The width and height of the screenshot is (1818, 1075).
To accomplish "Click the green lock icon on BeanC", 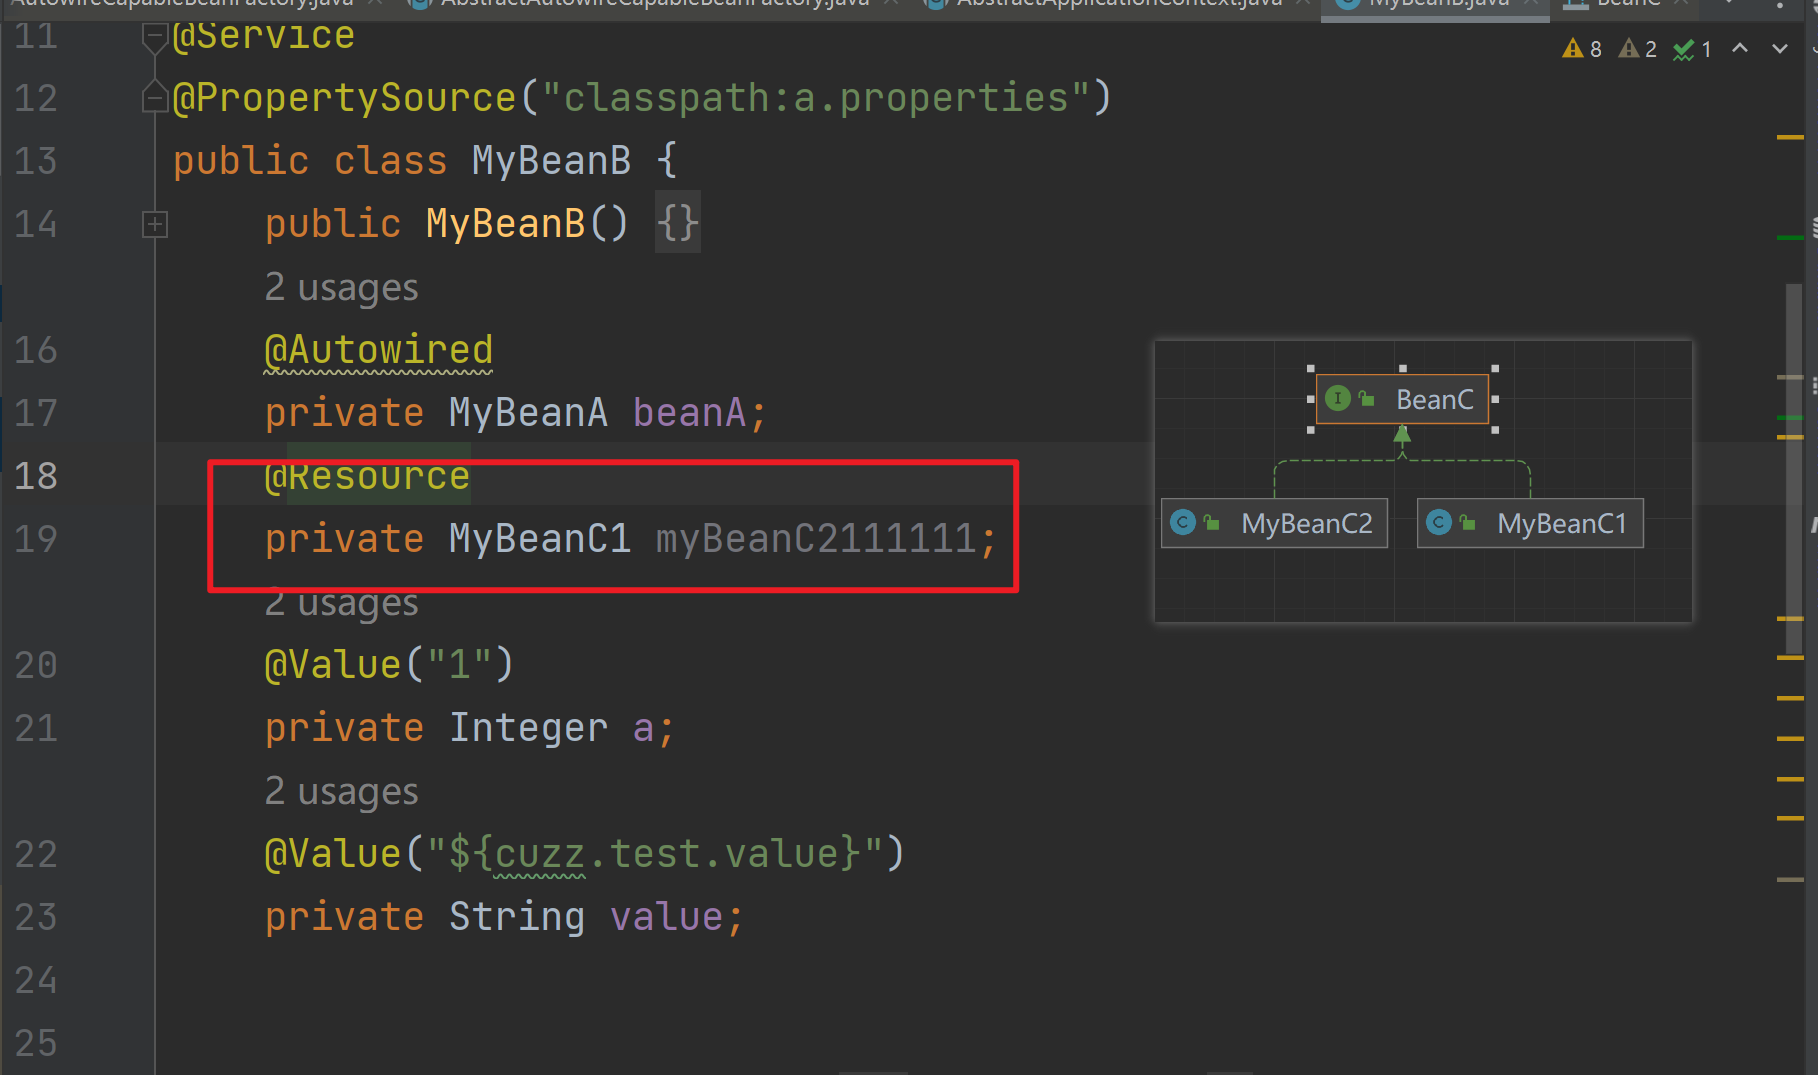I will pyautogui.click(x=1367, y=399).
